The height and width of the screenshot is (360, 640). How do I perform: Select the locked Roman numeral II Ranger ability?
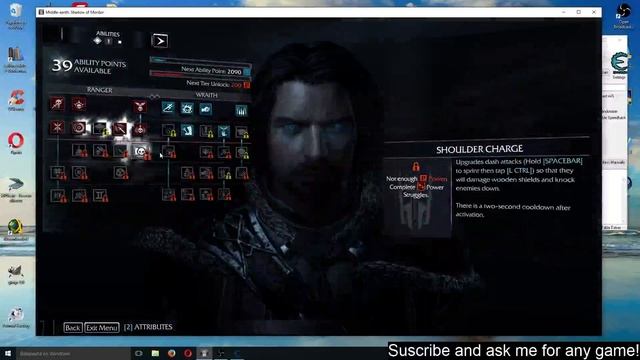(x=100, y=195)
